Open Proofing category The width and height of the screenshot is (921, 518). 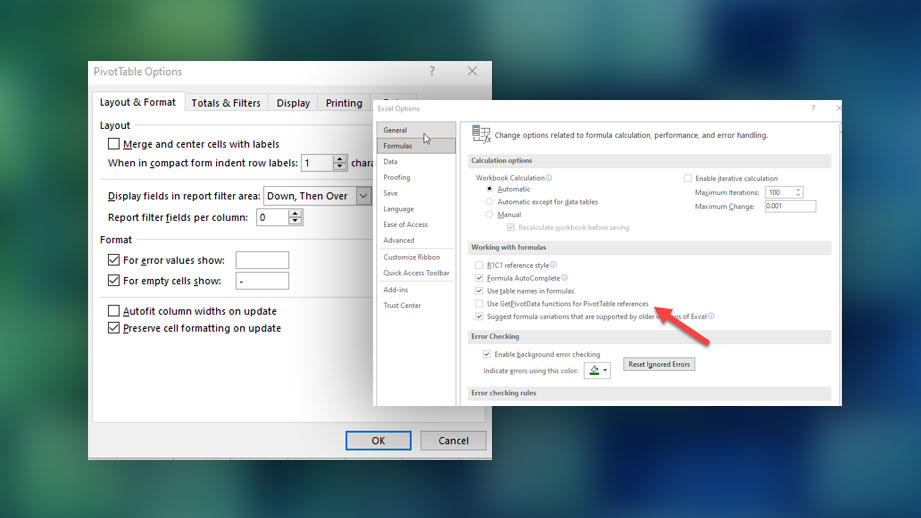pos(416,177)
